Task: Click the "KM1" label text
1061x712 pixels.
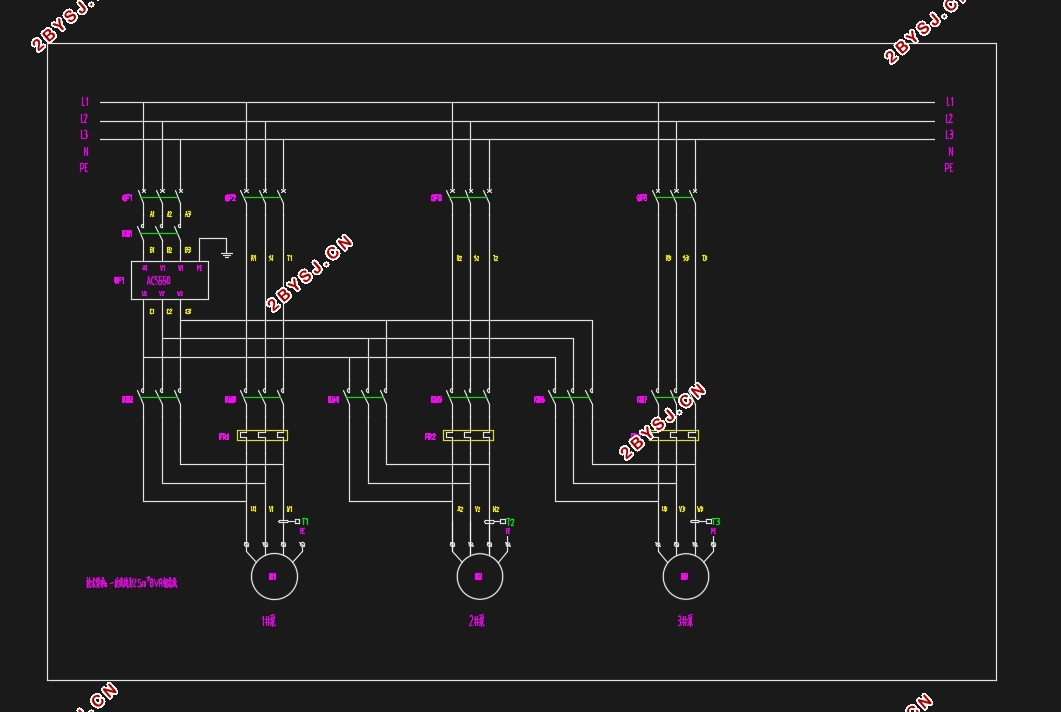Action: [127, 234]
